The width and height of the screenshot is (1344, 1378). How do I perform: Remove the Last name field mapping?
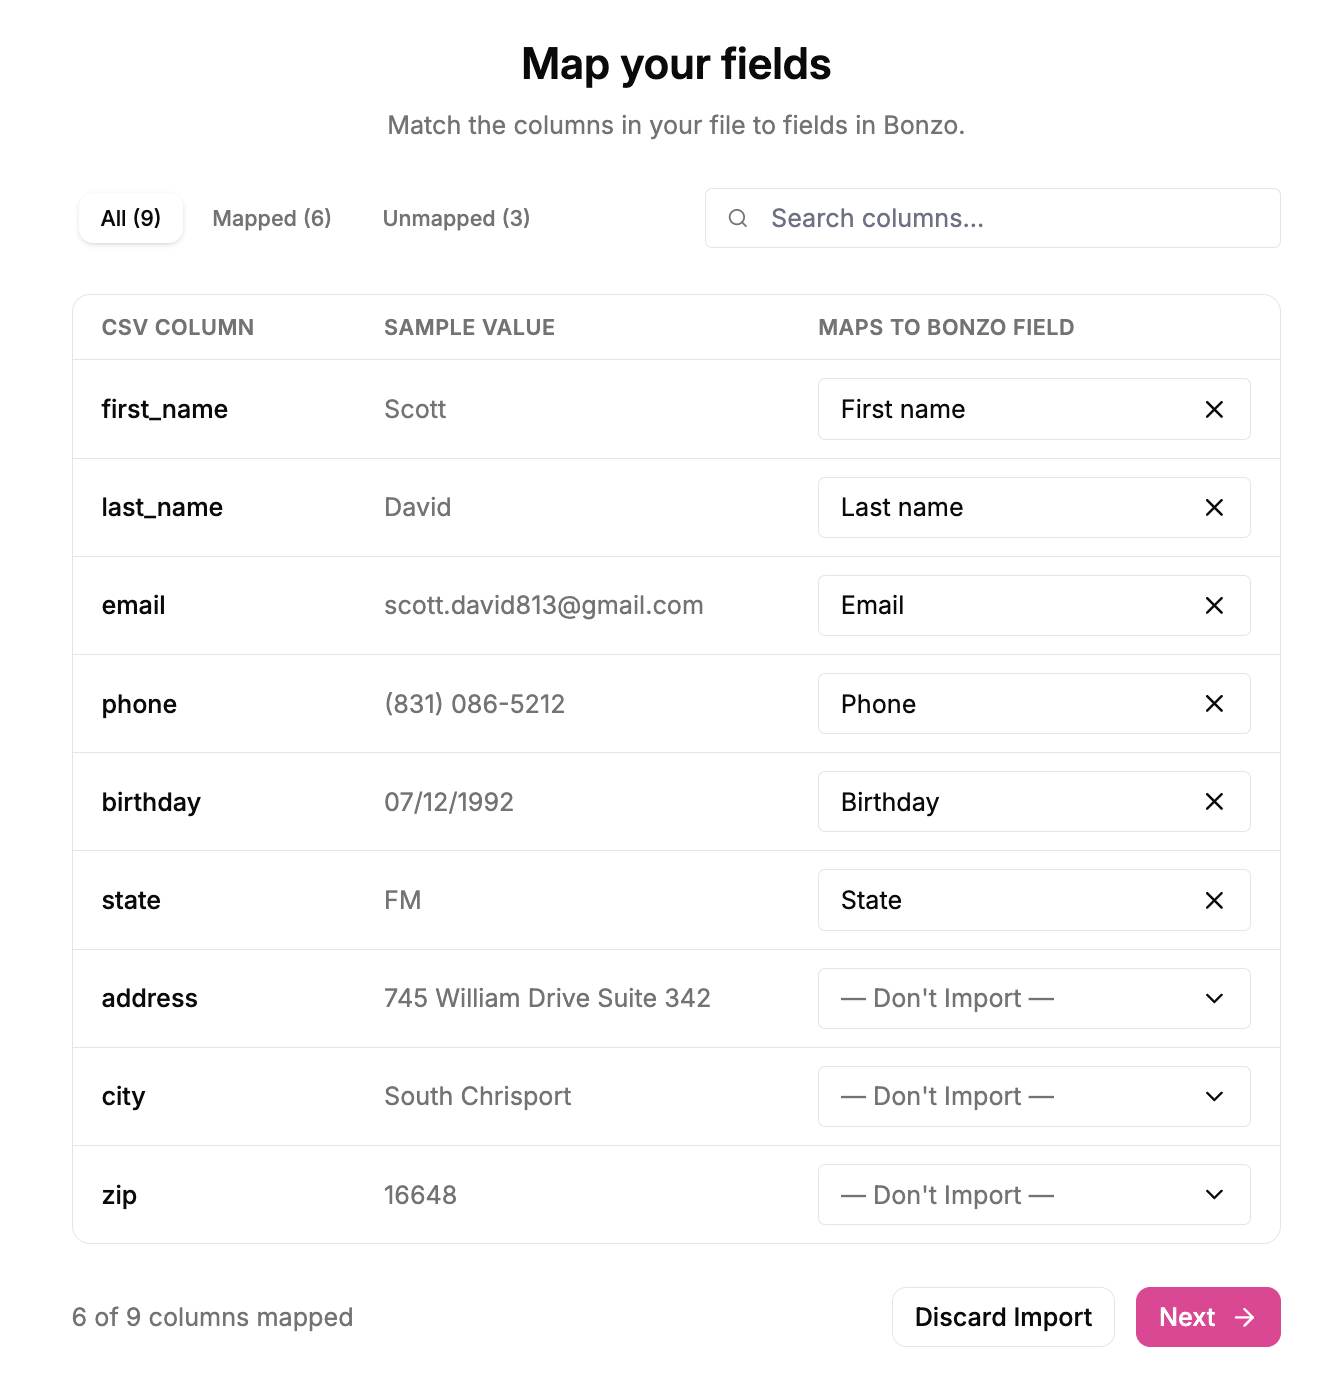(x=1214, y=507)
